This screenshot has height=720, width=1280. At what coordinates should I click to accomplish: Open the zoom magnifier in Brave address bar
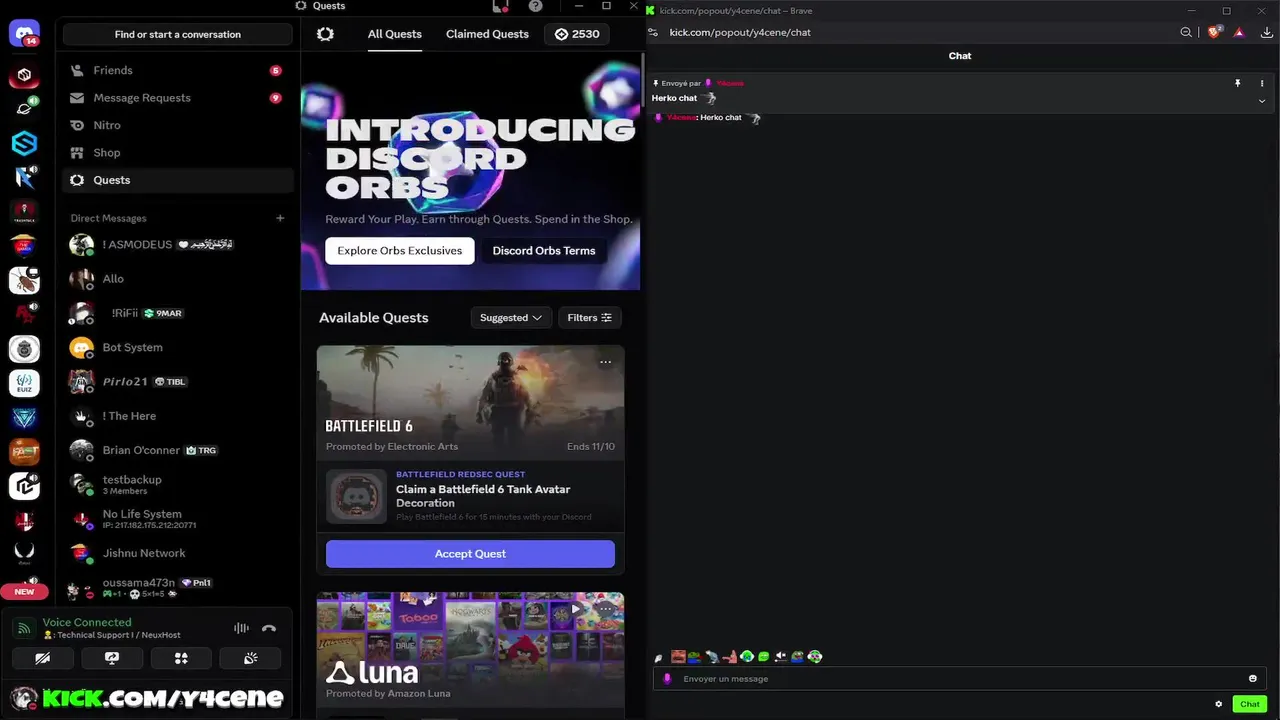pyautogui.click(x=1186, y=32)
